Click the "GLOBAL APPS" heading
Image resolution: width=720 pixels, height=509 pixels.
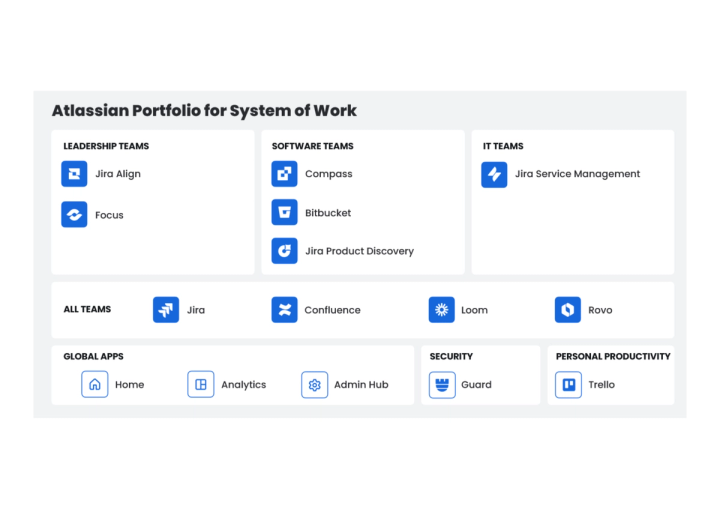pyautogui.click(x=93, y=356)
